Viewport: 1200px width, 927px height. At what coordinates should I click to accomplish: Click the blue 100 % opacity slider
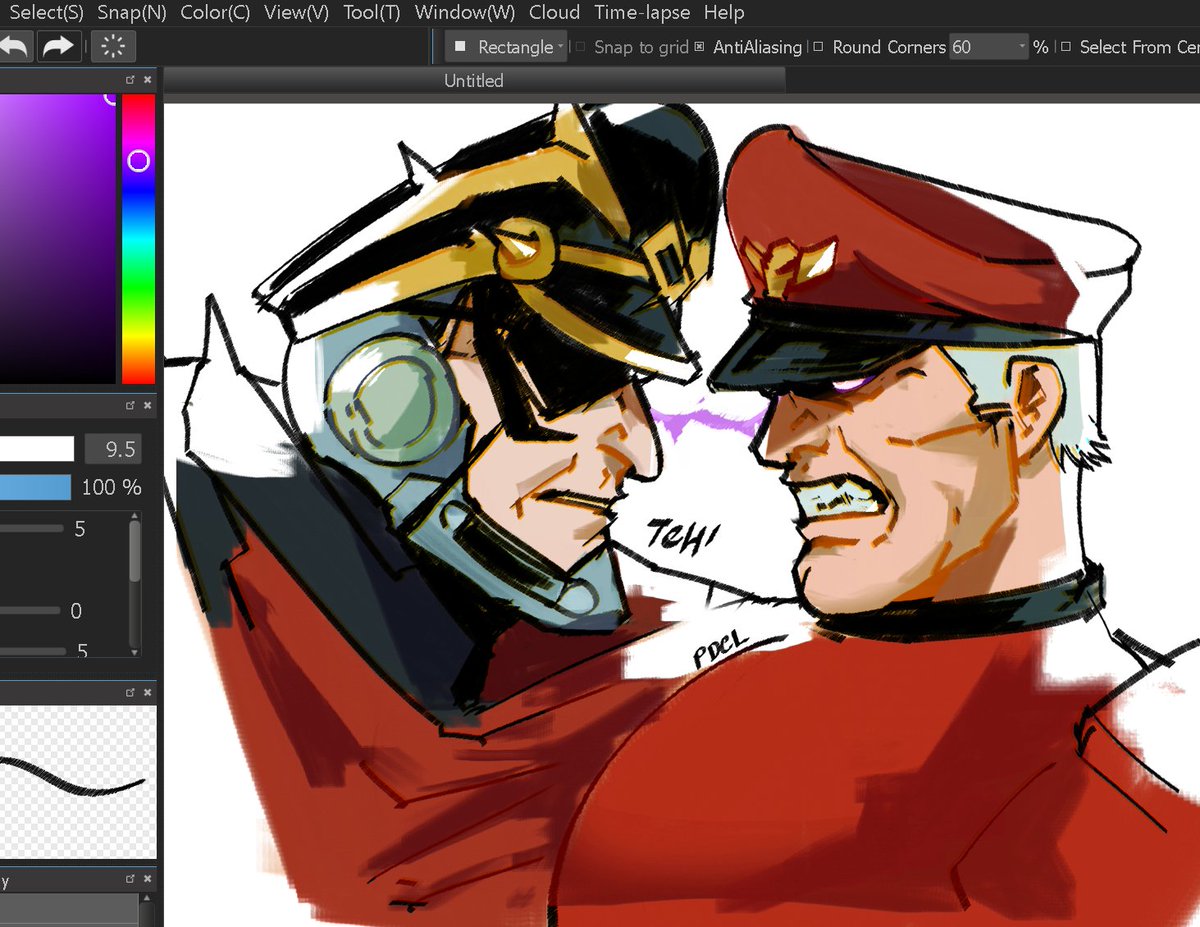tap(35, 487)
